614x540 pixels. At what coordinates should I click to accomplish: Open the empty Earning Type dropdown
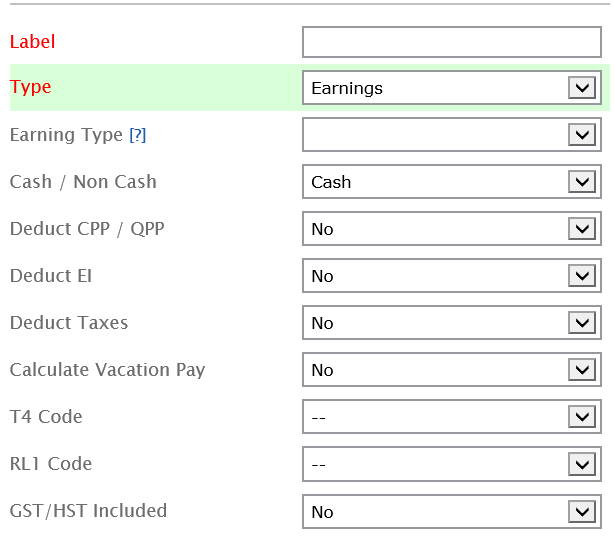coord(451,135)
